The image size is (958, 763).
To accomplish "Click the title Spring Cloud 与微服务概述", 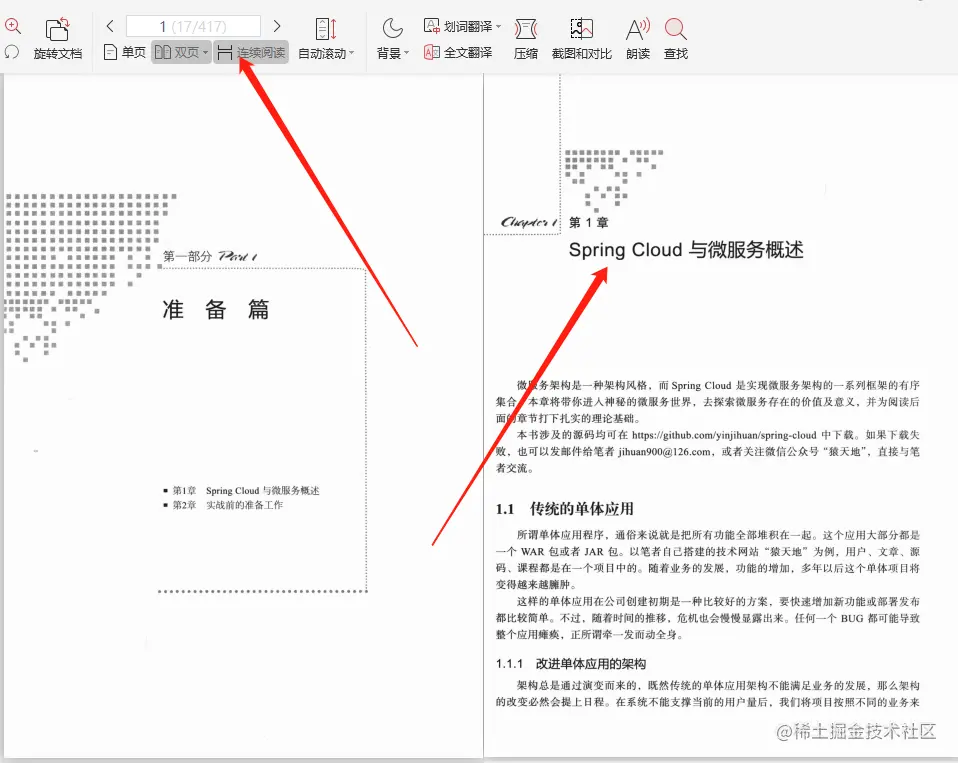I will 686,250.
